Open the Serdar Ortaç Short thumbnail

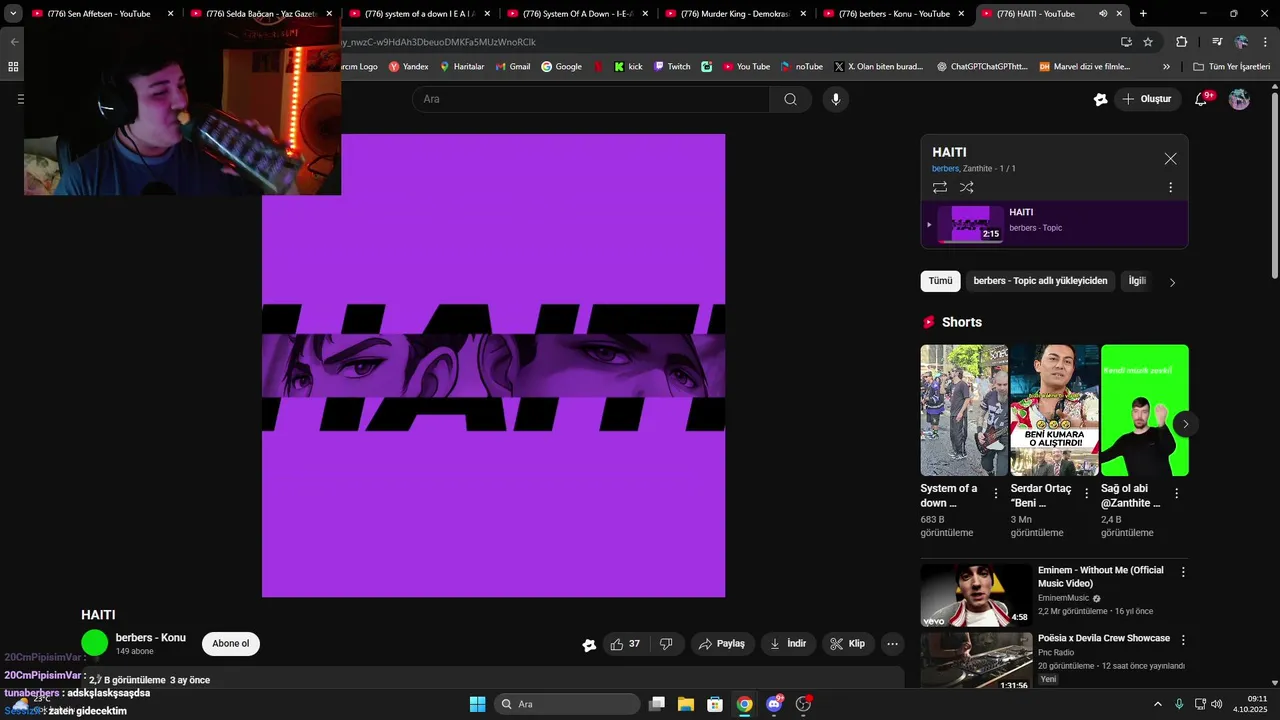1054,410
